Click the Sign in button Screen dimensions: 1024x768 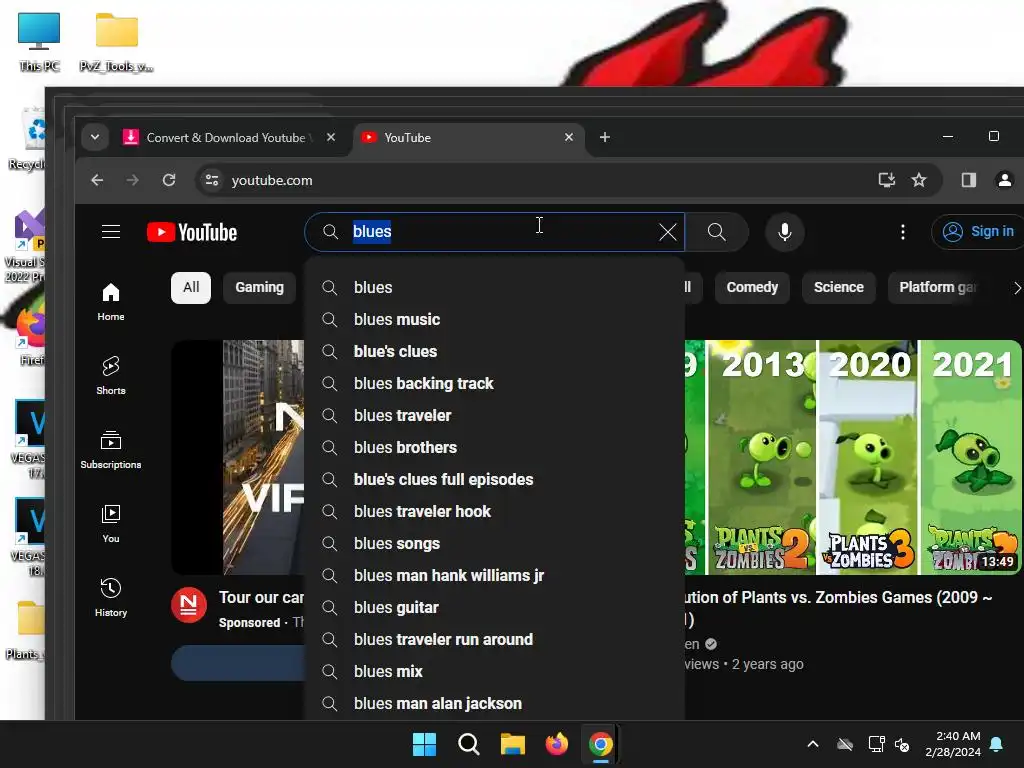click(x=978, y=232)
